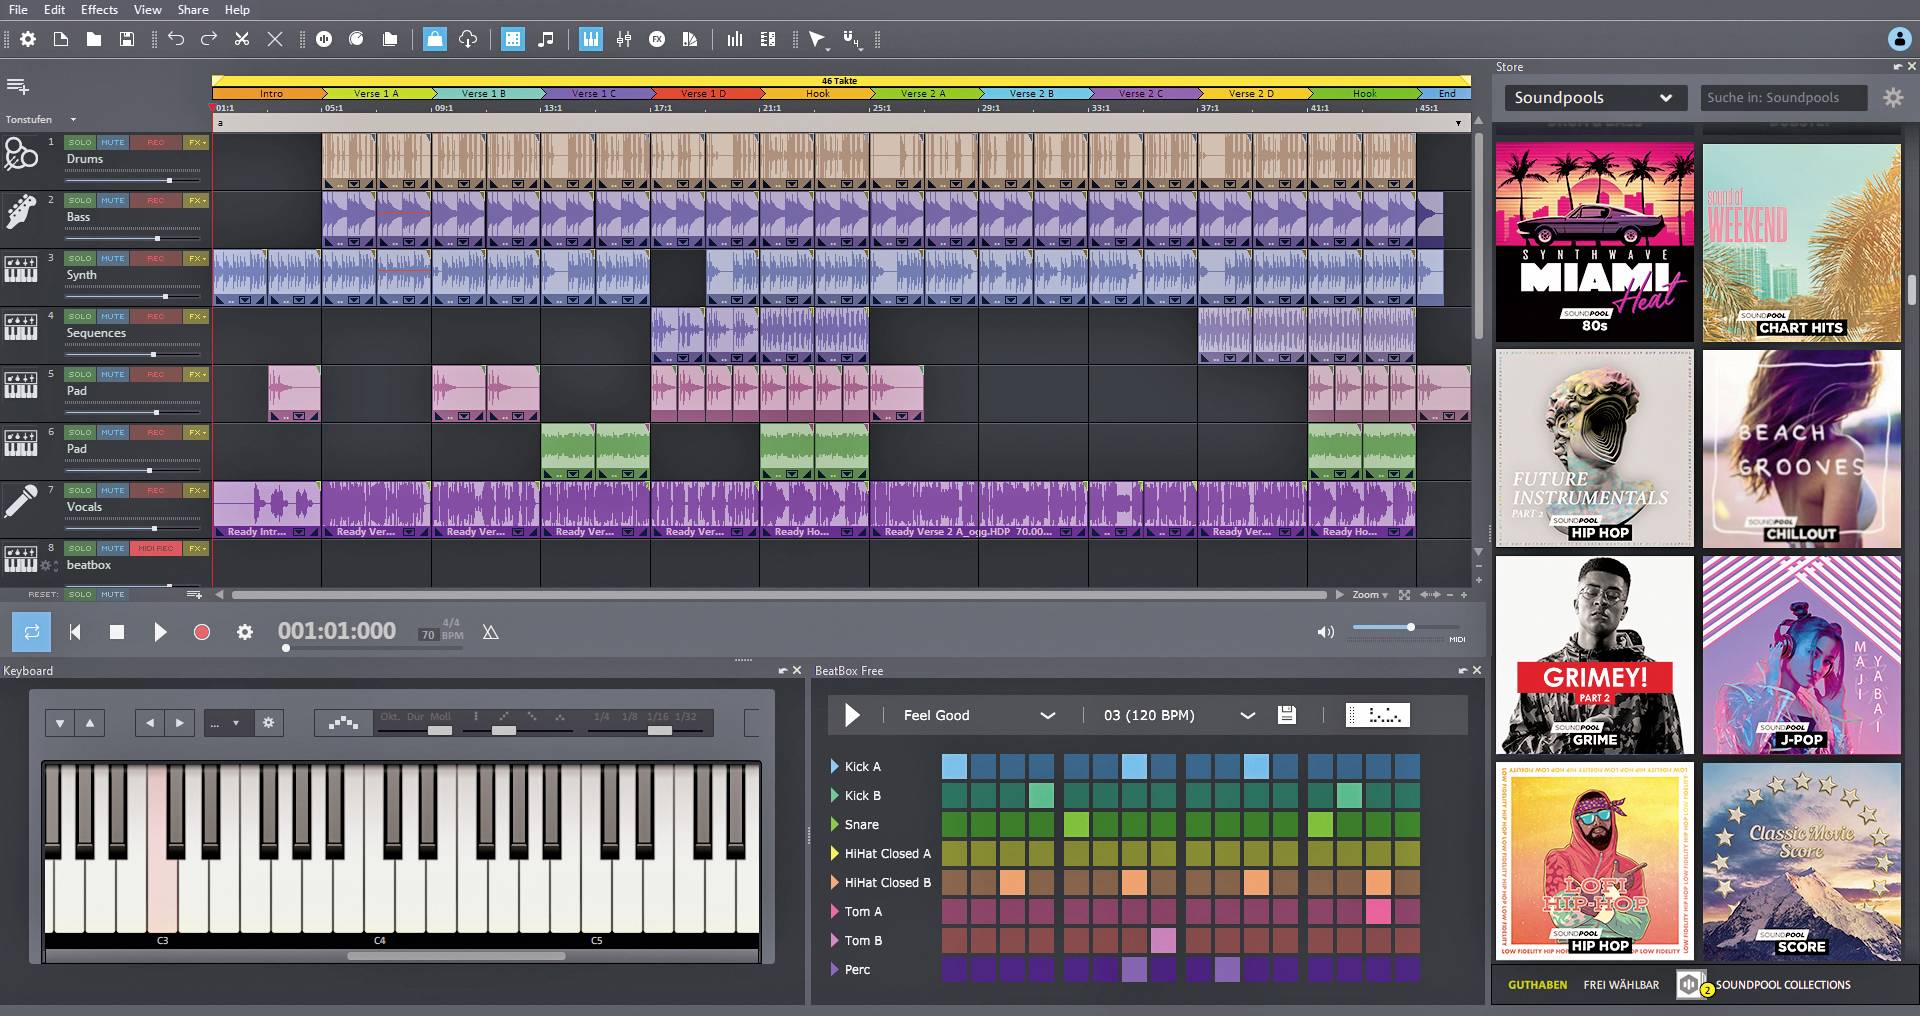Open the Share menu
The width and height of the screenshot is (1920, 1016).
[192, 9]
